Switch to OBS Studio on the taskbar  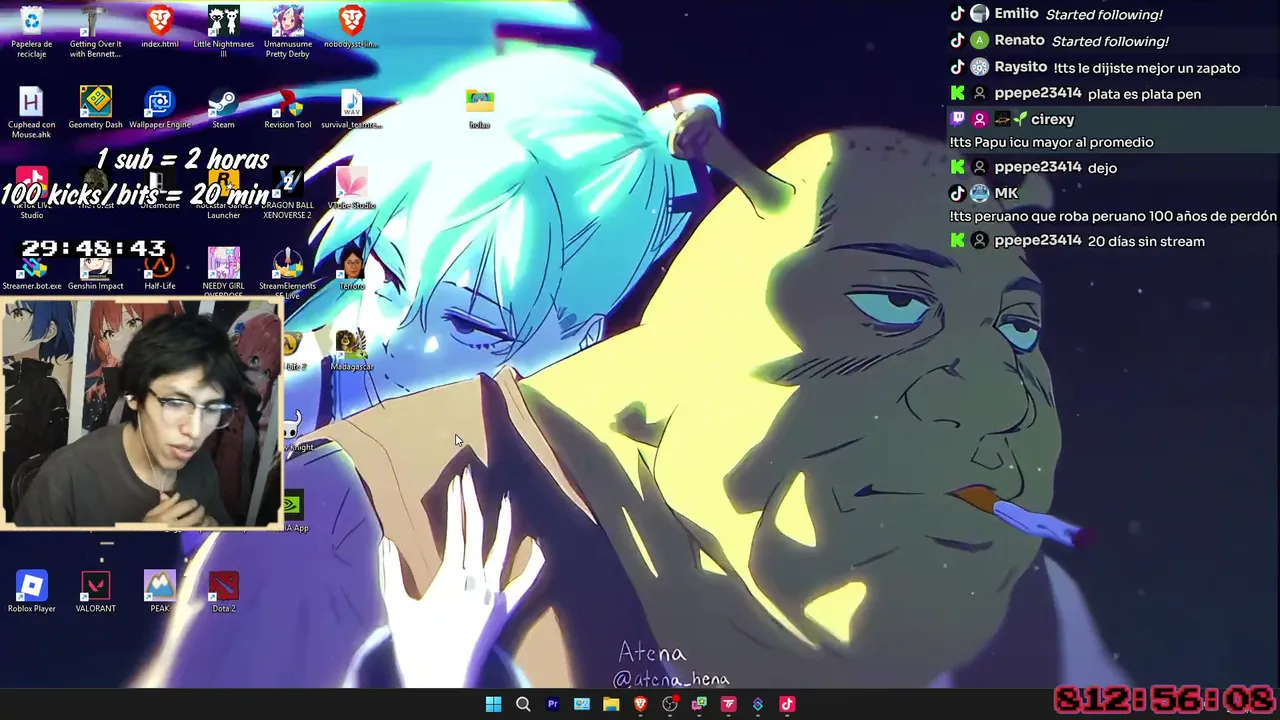pyautogui.click(x=670, y=704)
